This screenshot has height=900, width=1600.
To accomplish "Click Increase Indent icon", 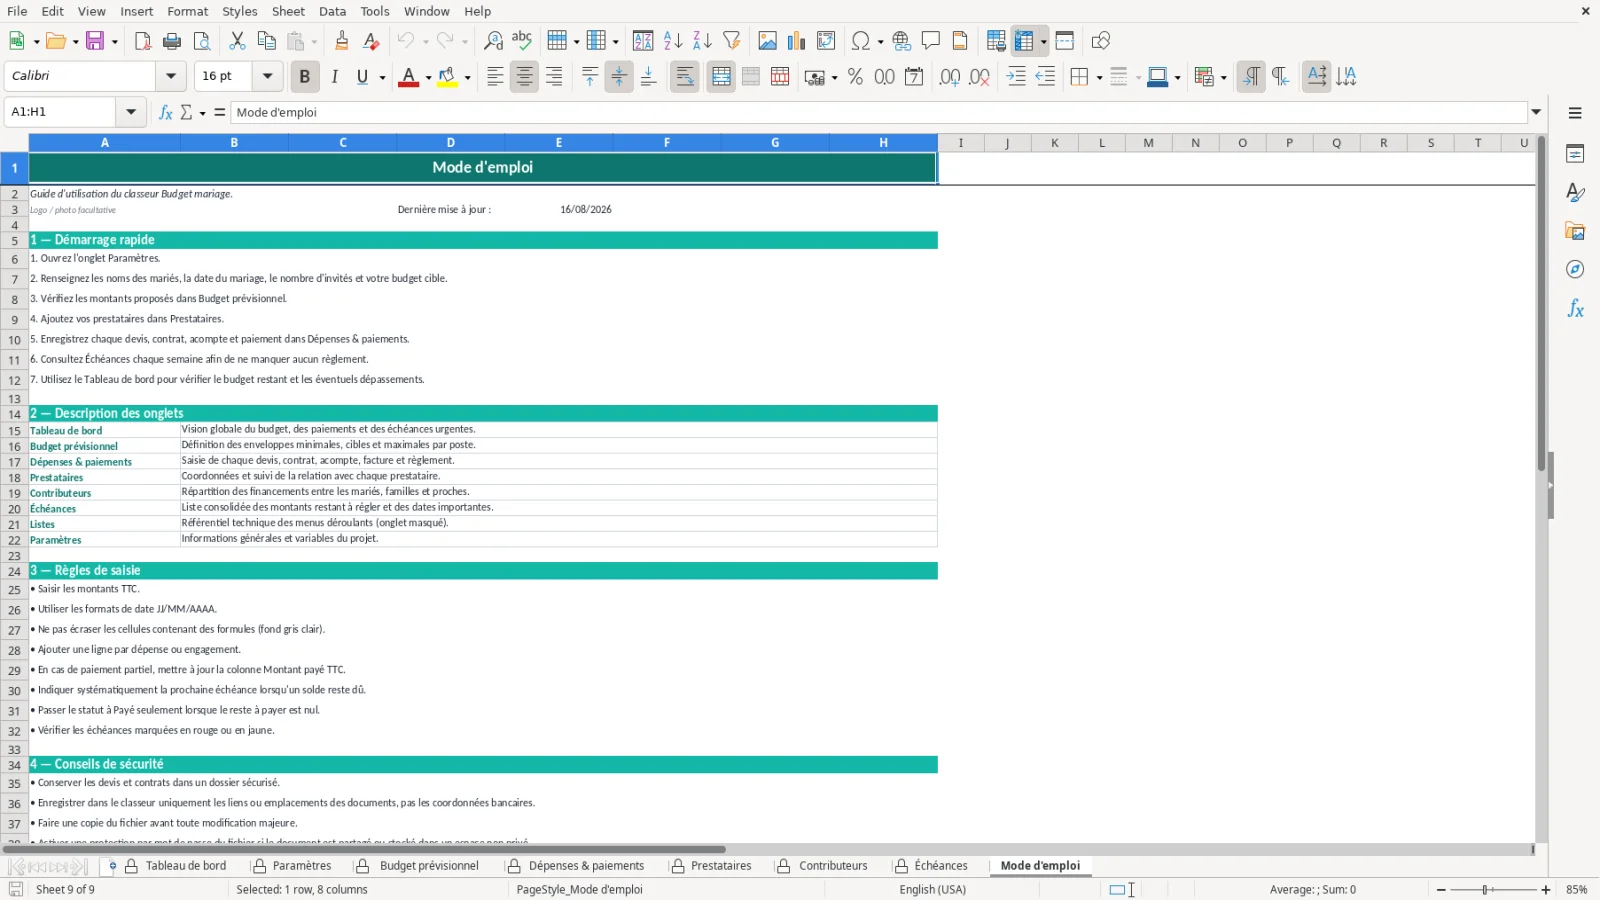I will click(1016, 76).
